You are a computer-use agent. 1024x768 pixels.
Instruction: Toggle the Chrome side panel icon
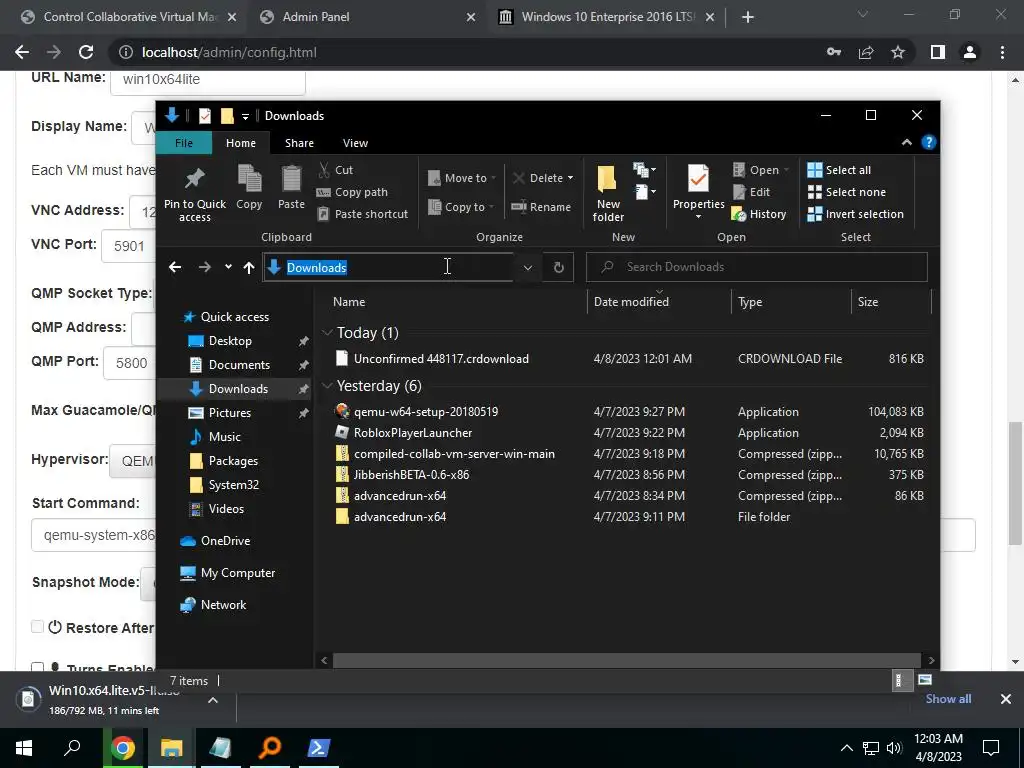pos(938,52)
